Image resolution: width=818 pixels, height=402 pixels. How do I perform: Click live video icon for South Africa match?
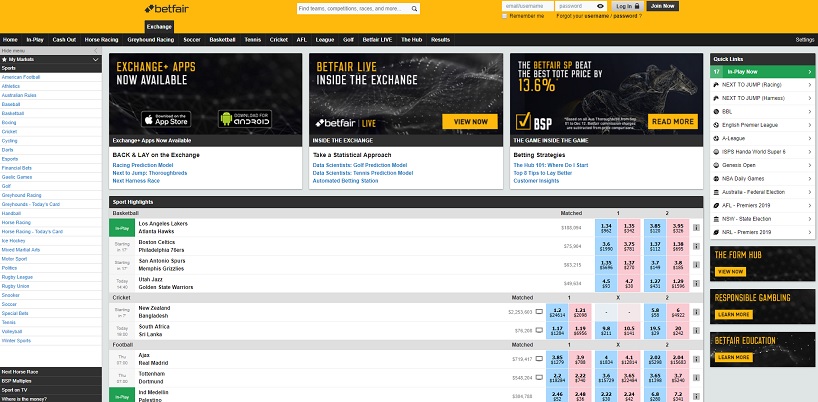[539, 331]
